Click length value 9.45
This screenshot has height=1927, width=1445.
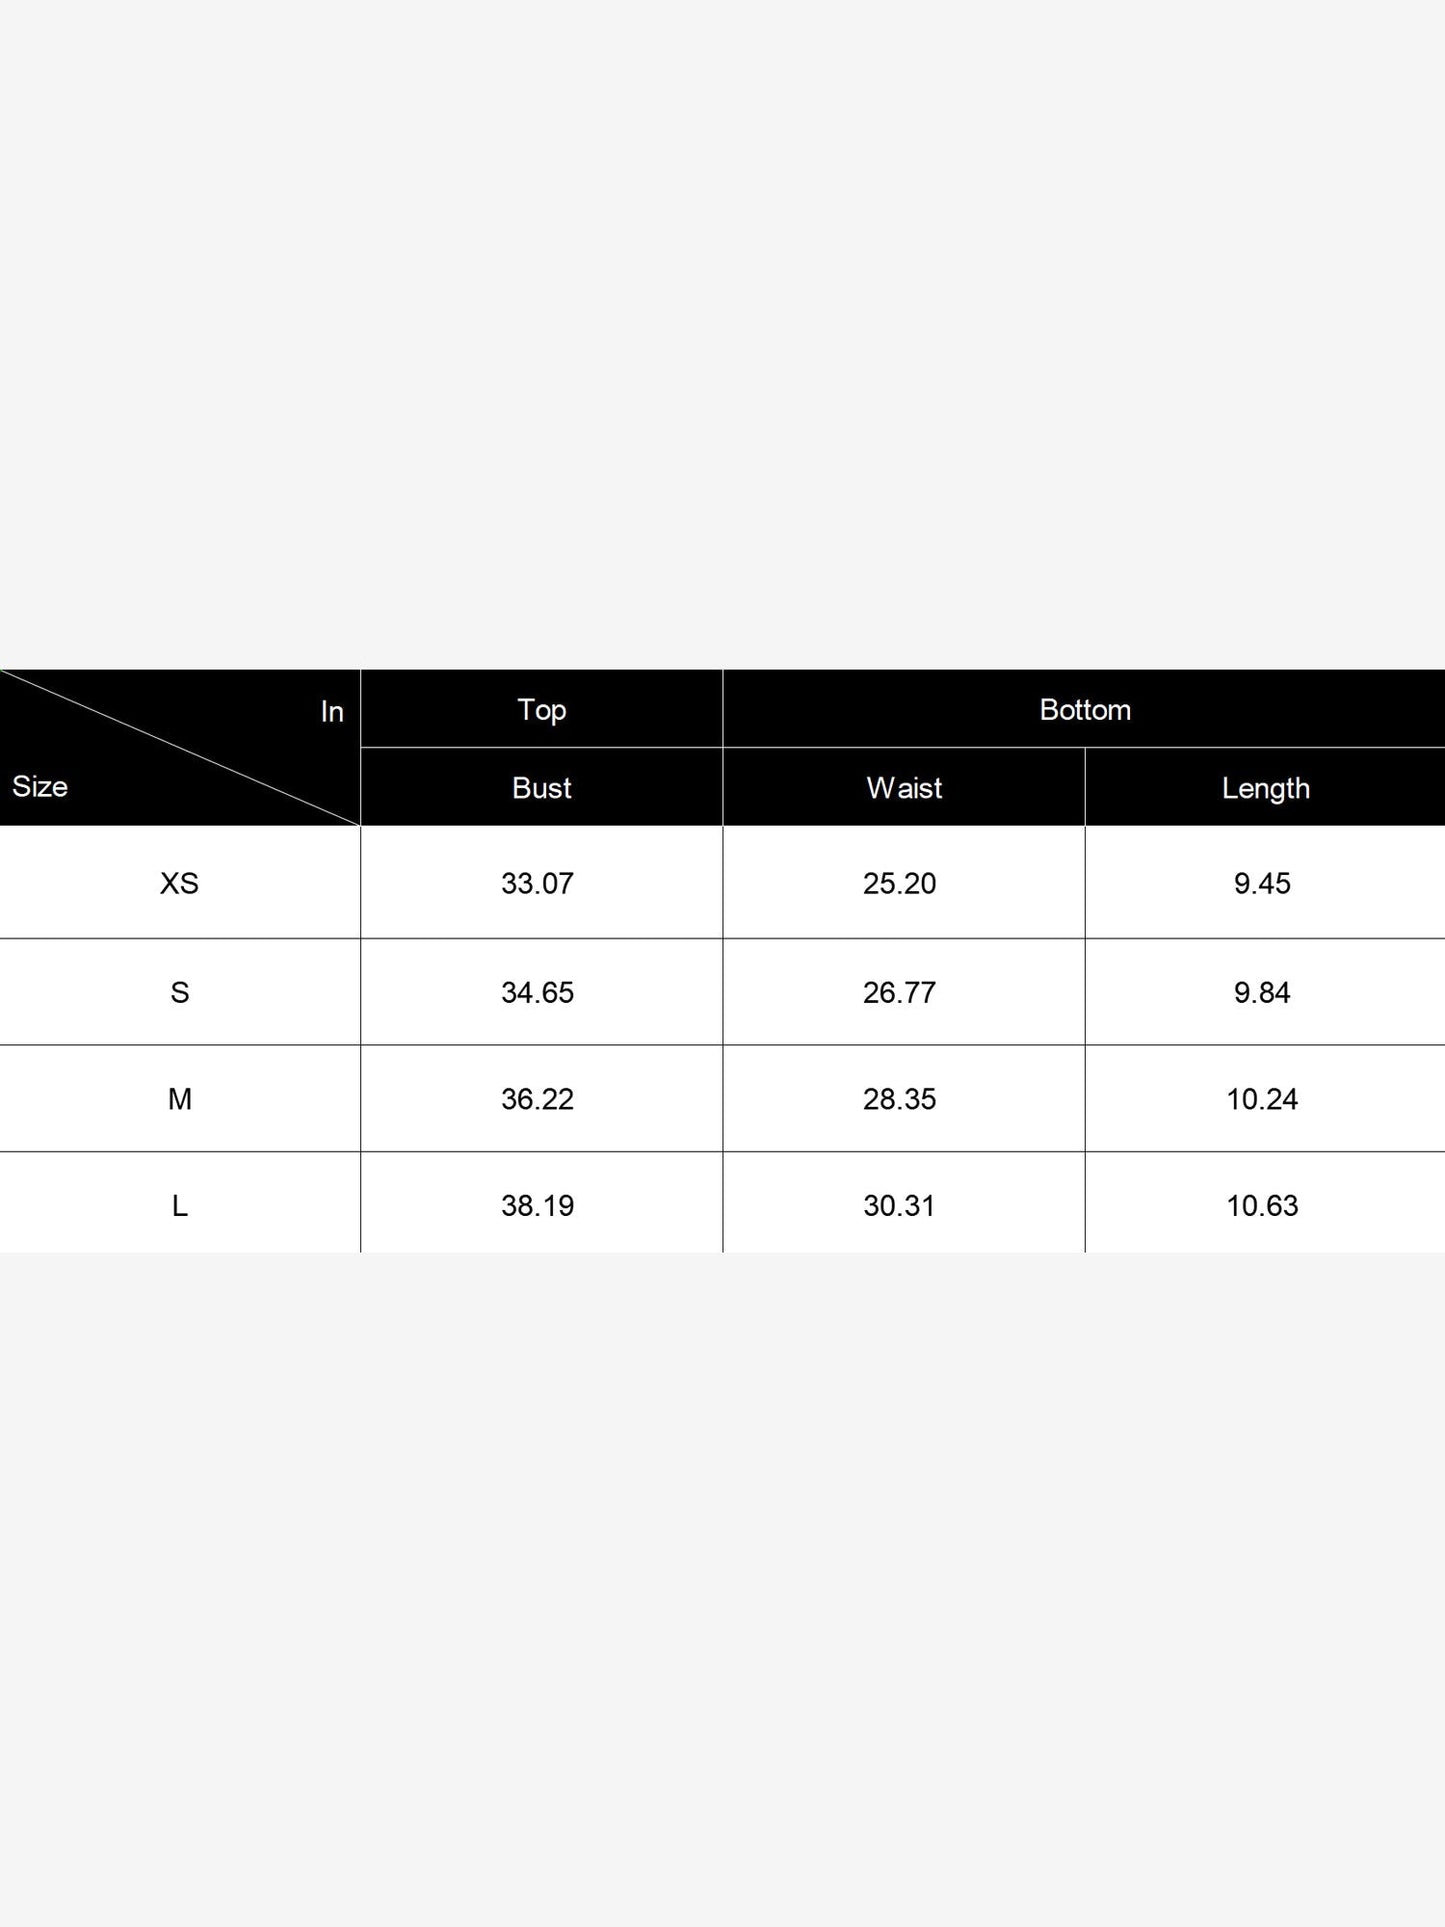pos(1262,883)
